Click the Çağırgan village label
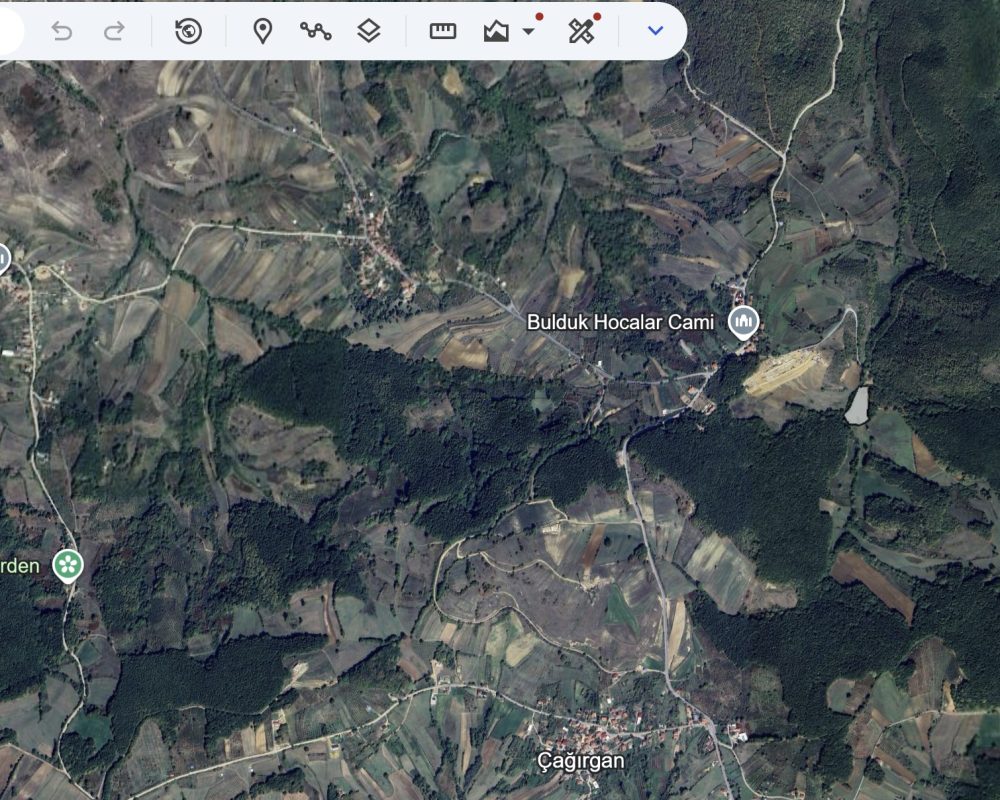The width and height of the screenshot is (1000, 800). pyautogui.click(x=580, y=760)
